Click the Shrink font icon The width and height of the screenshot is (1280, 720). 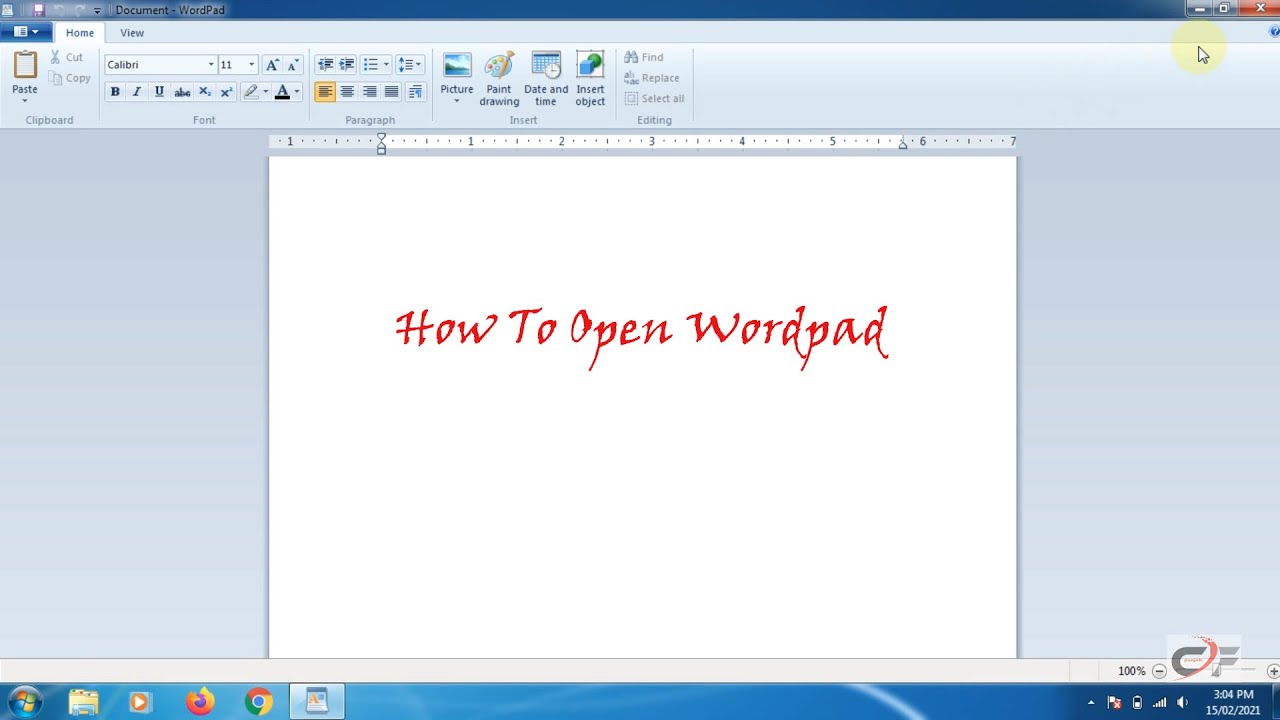tap(293, 65)
